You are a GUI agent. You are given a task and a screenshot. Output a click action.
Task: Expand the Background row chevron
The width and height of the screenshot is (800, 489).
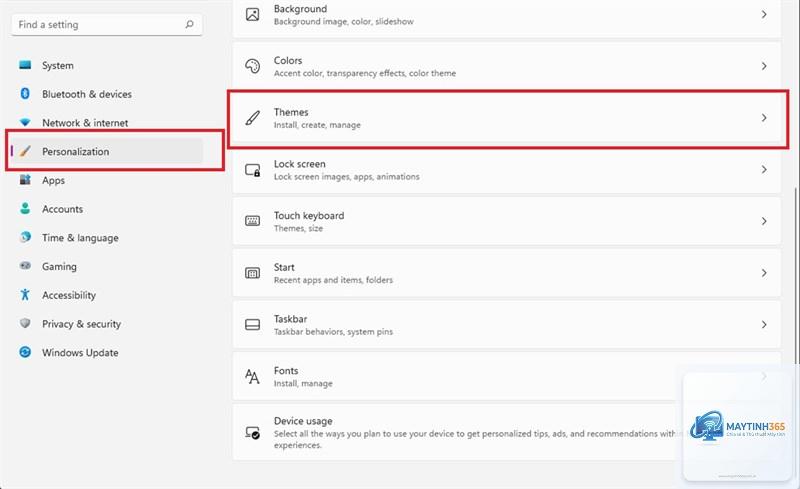click(x=764, y=15)
